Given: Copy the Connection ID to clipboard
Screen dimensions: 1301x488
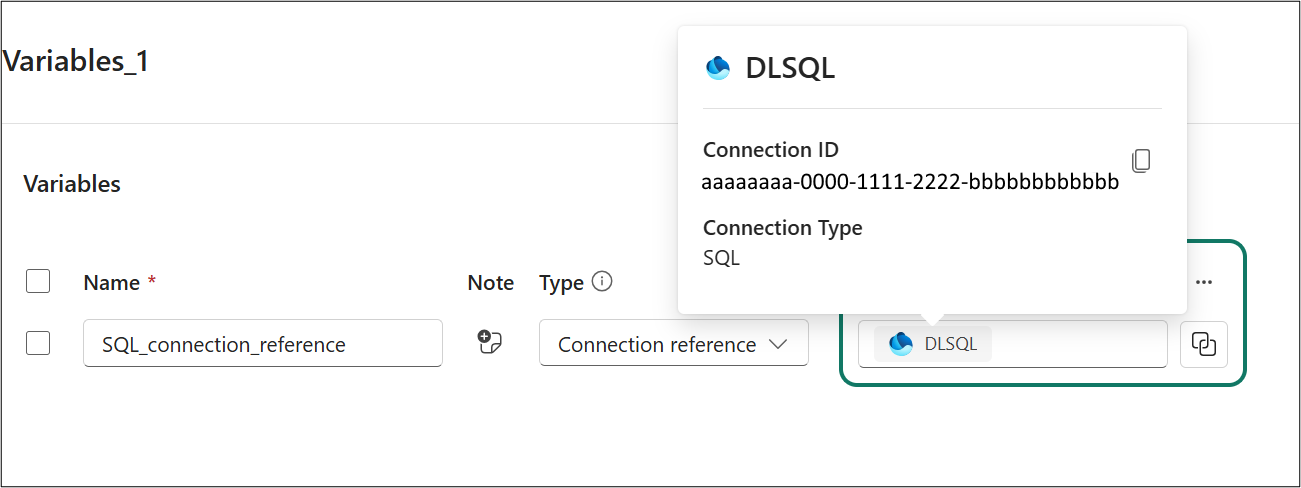Looking at the screenshot, I should (1141, 161).
